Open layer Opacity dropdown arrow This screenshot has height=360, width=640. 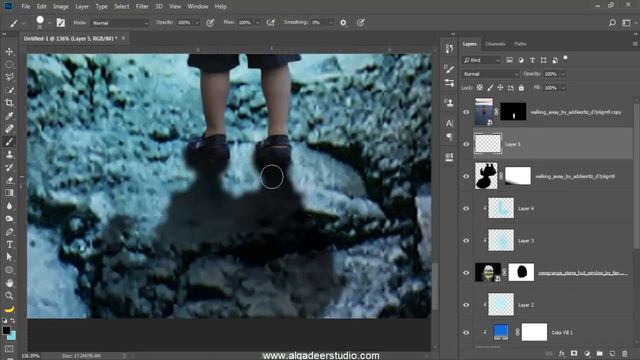(564, 74)
